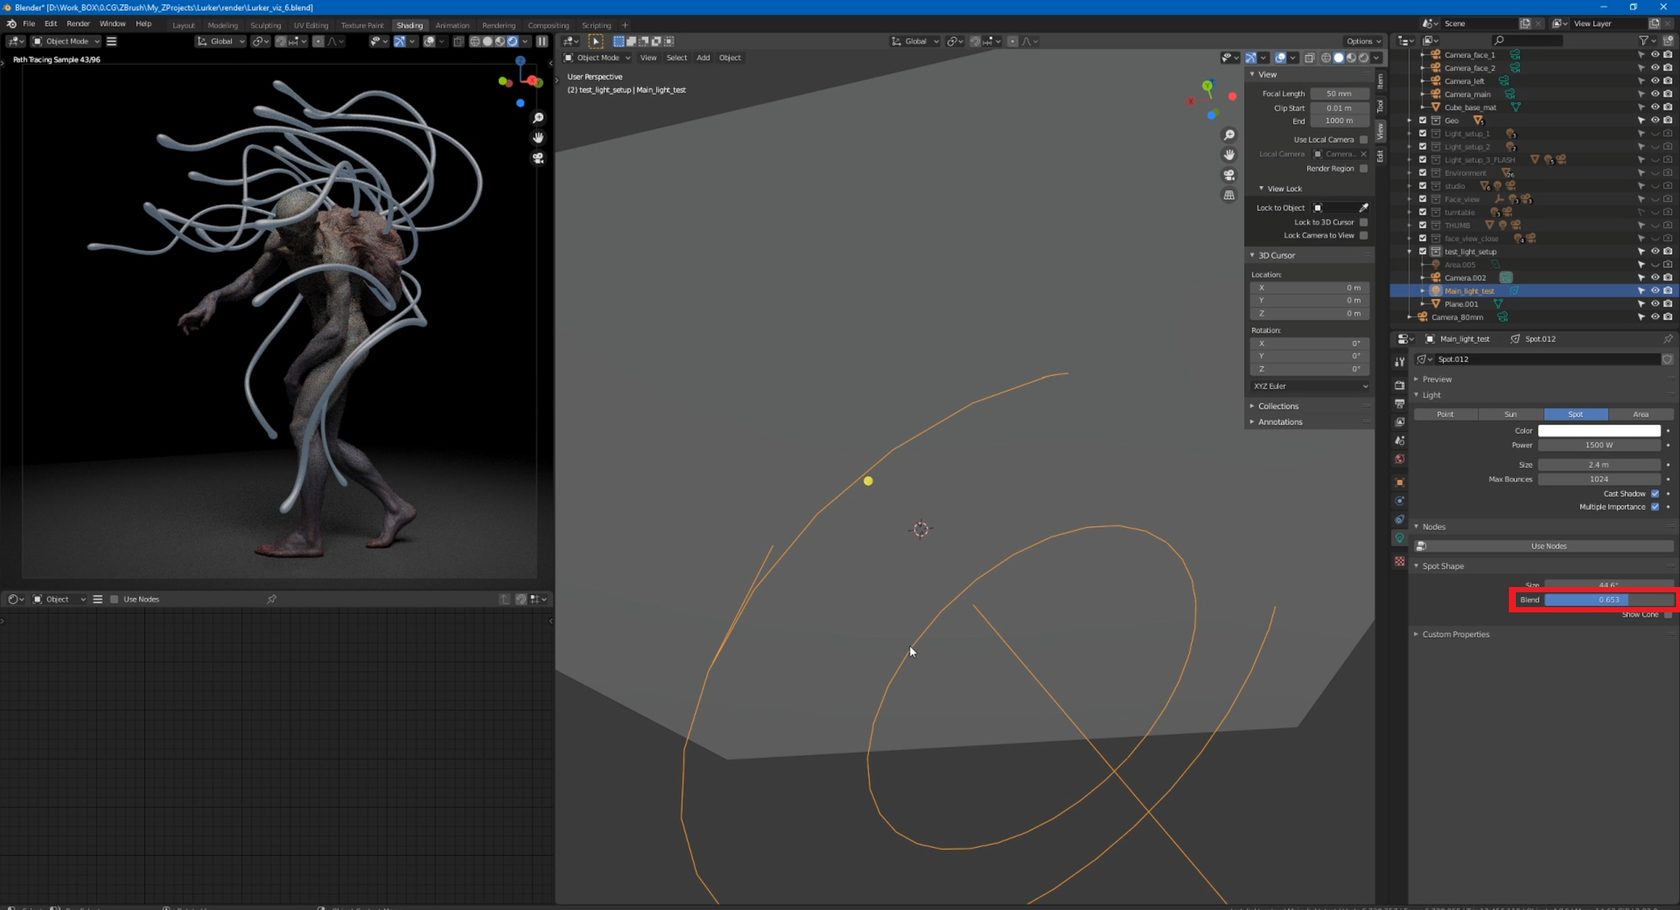Enable the Show Cone checkbox
This screenshot has height=910, width=1680.
(x=1667, y=615)
